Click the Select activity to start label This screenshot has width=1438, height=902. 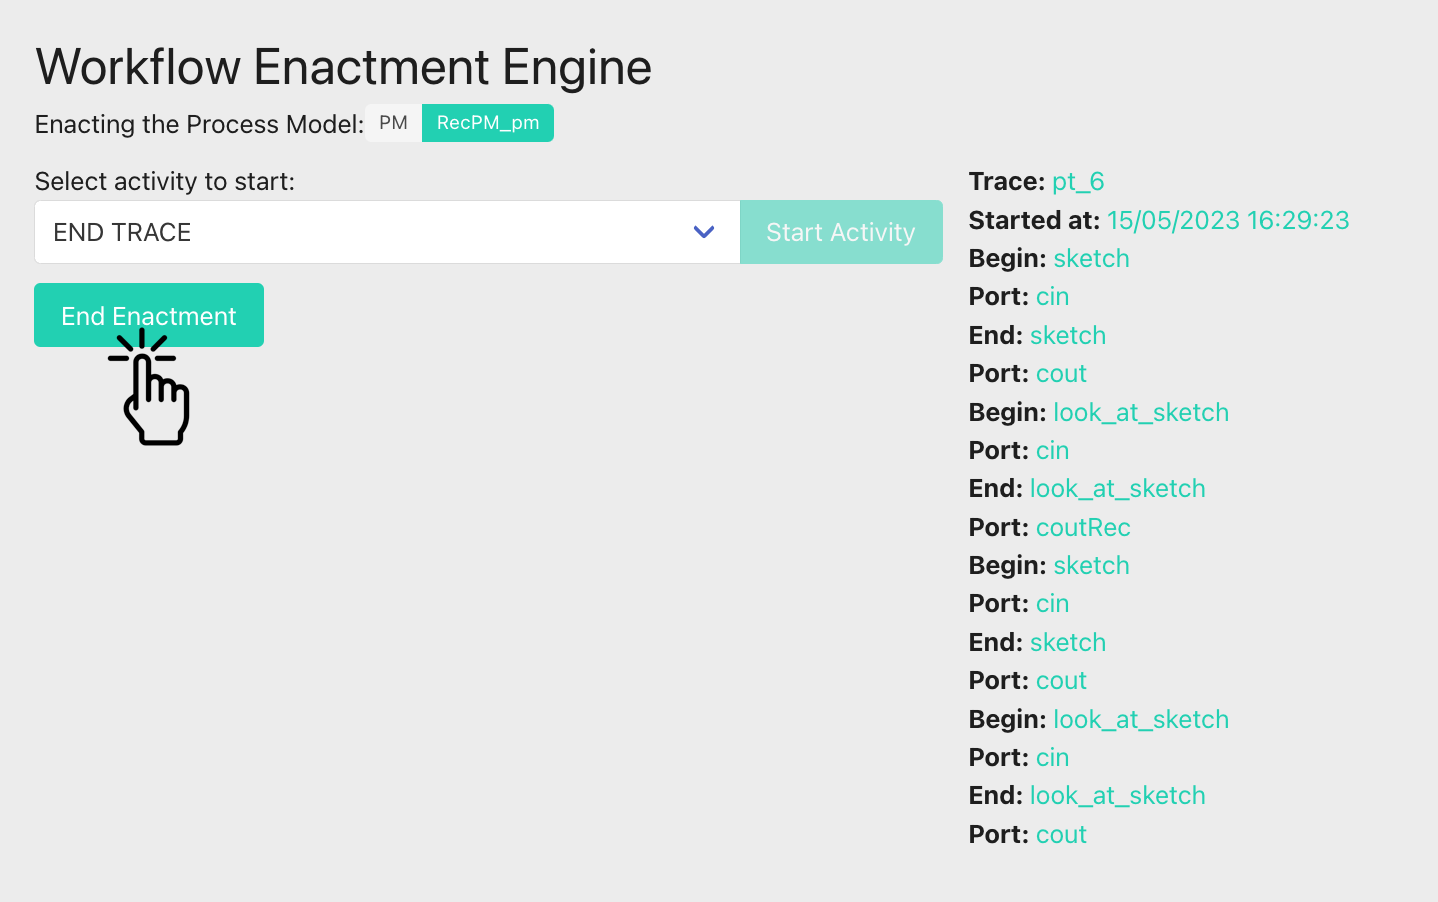point(165,181)
